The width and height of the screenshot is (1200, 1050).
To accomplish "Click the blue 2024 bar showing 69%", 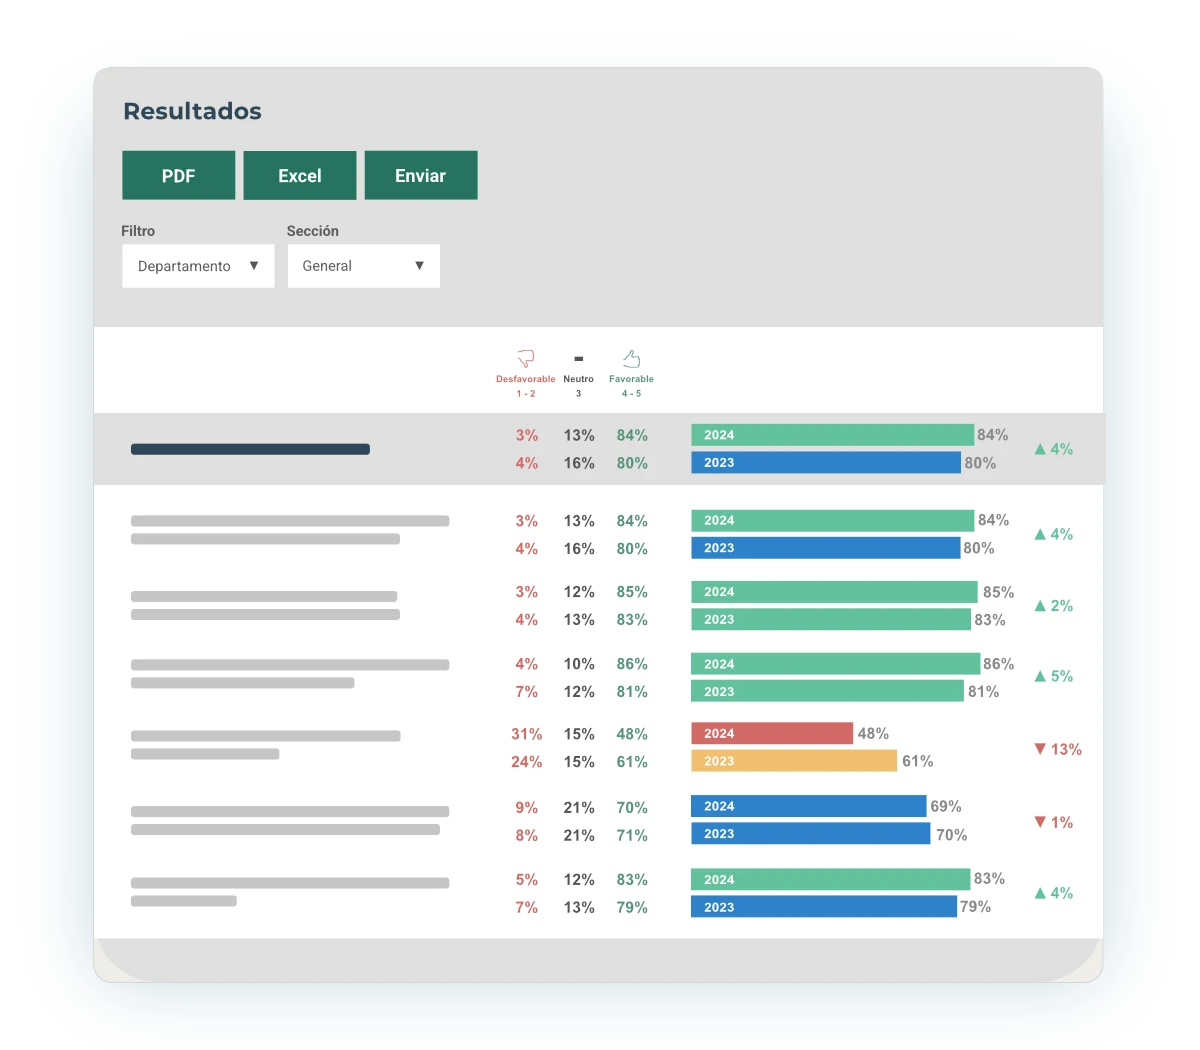I will pyautogui.click(x=808, y=806).
